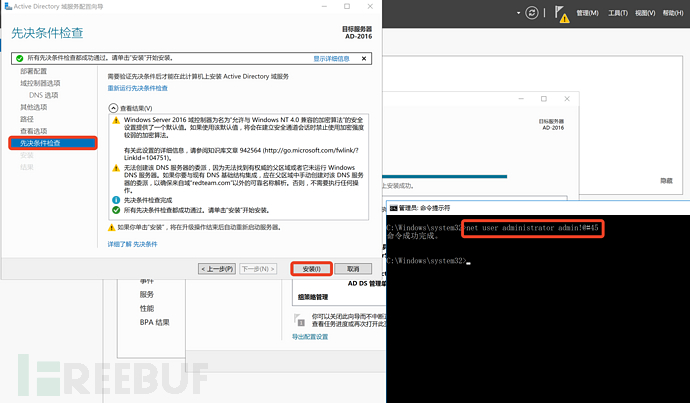Click the Install (安装) button

click(311, 269)
